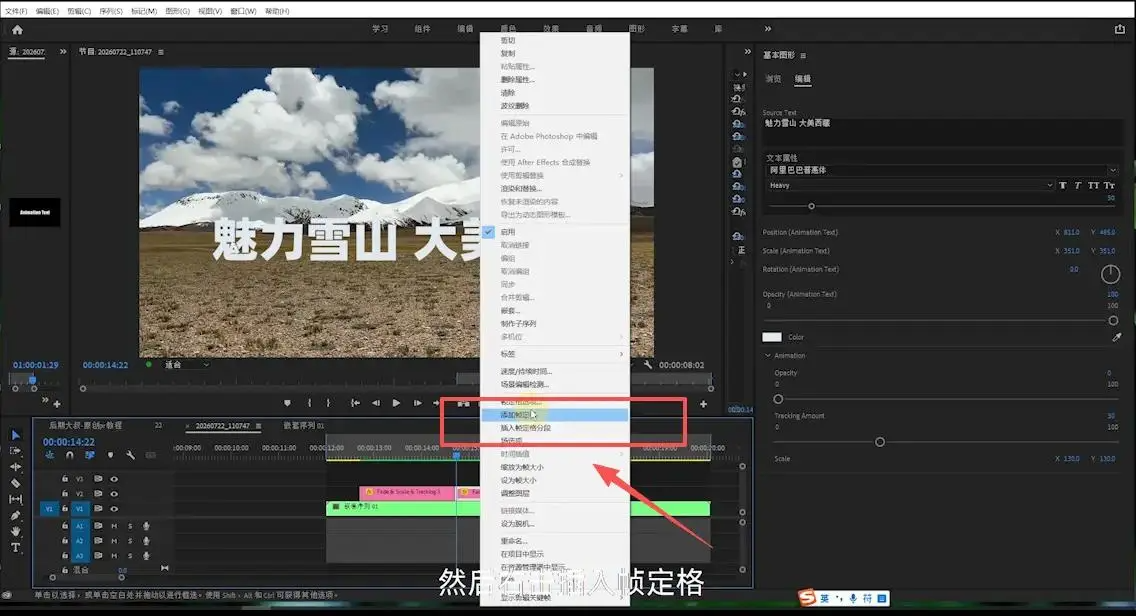Screen dimensions: 1136x616
Task: Toggle small caps text style
Action: (x=1109, y=186)
